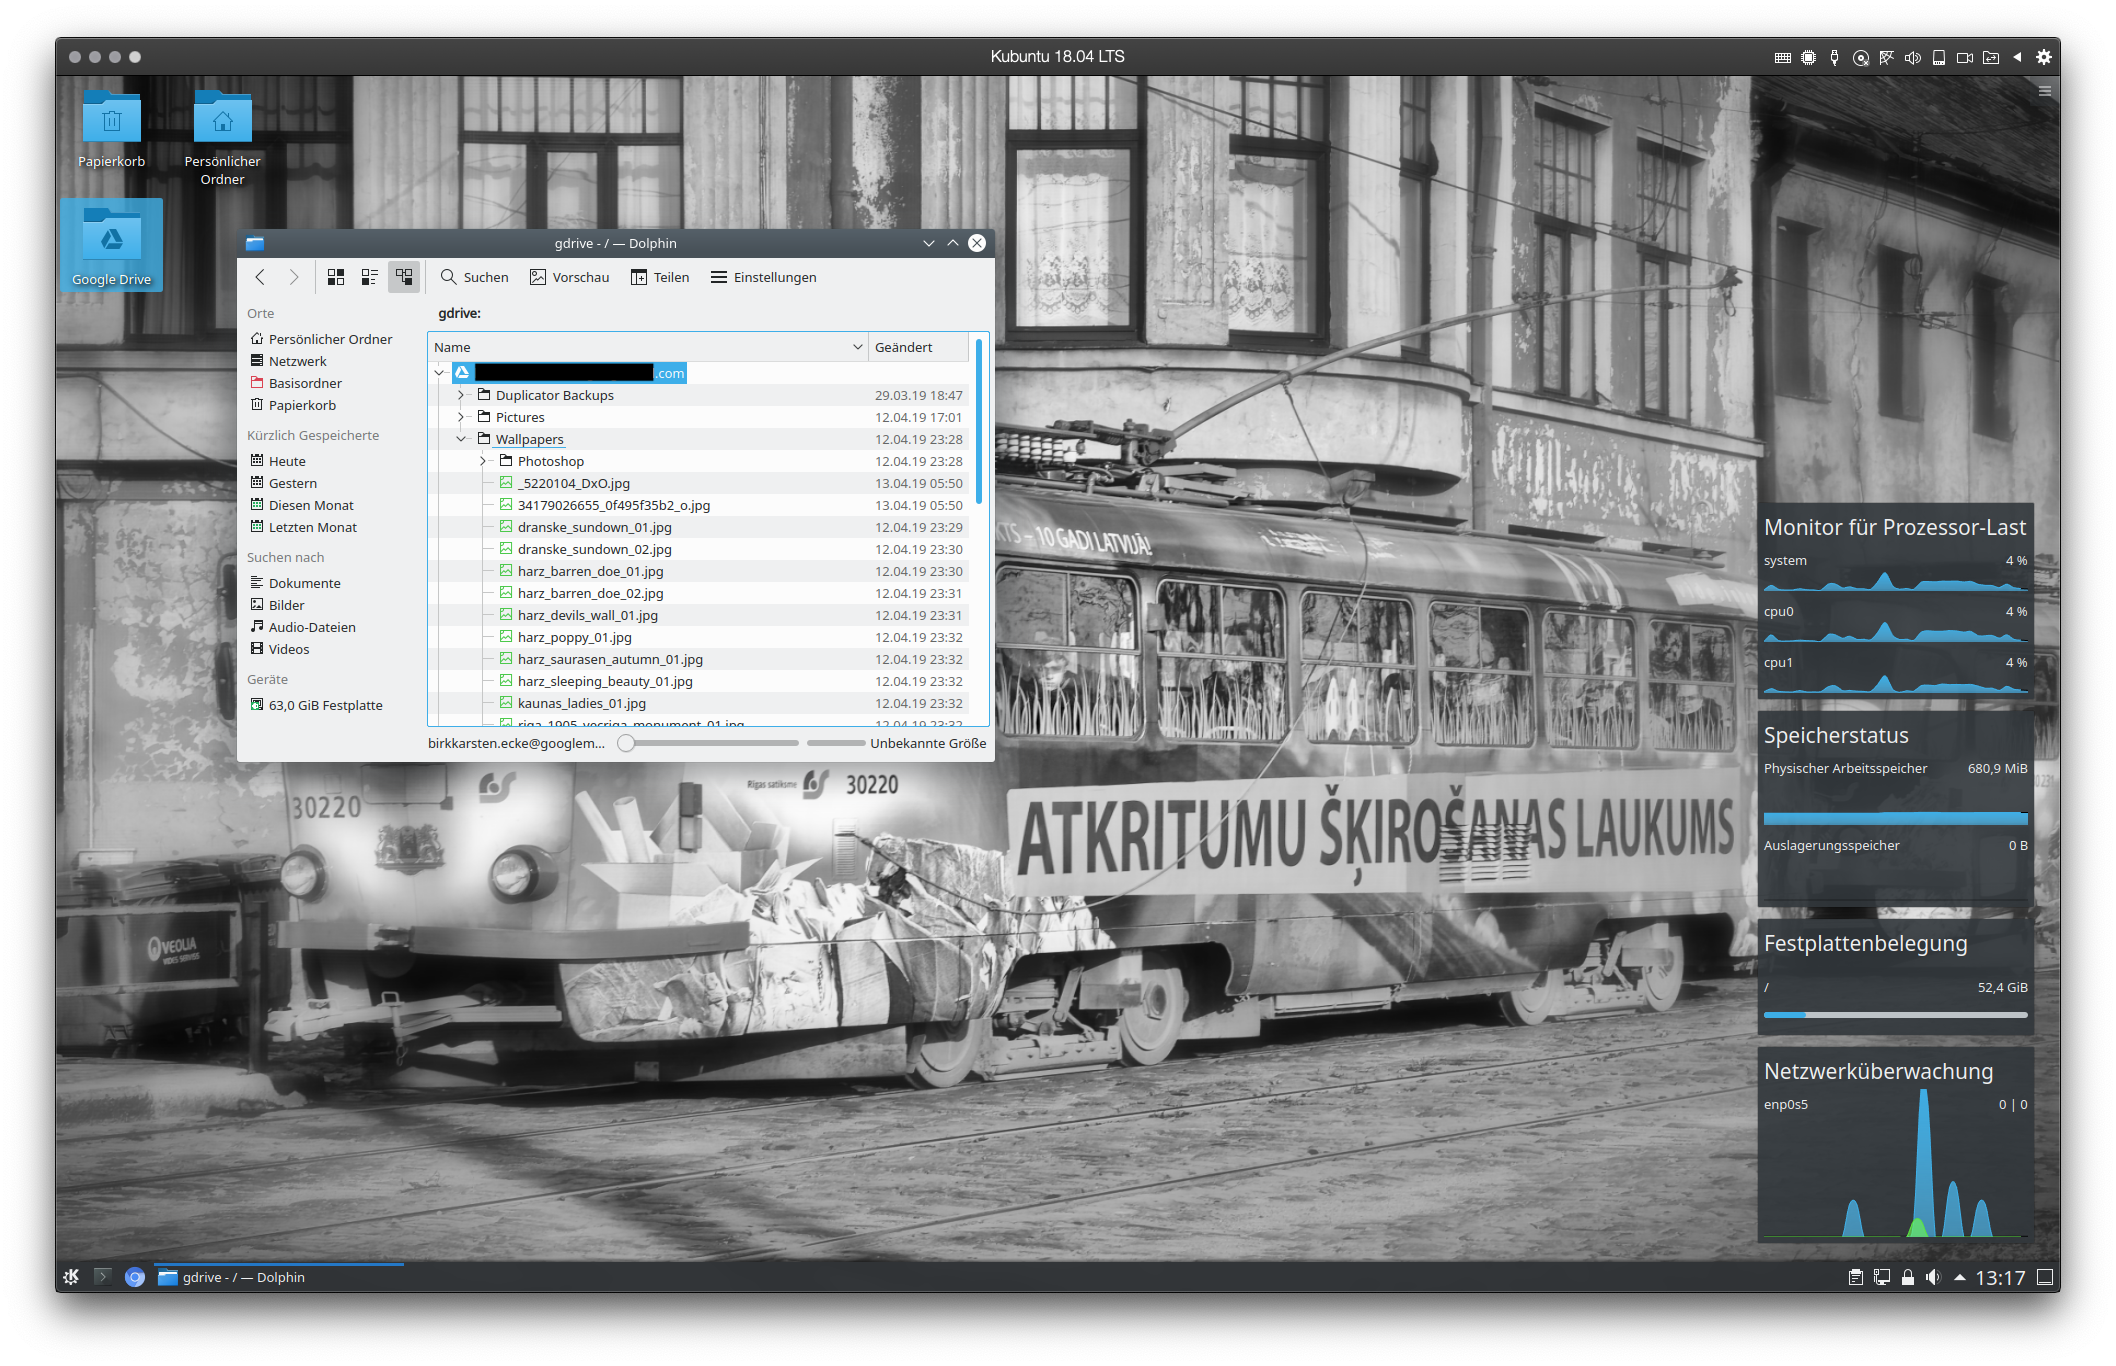Click the gdrive: location breadcrumb
The image size is (2116, 1366).
459,313
